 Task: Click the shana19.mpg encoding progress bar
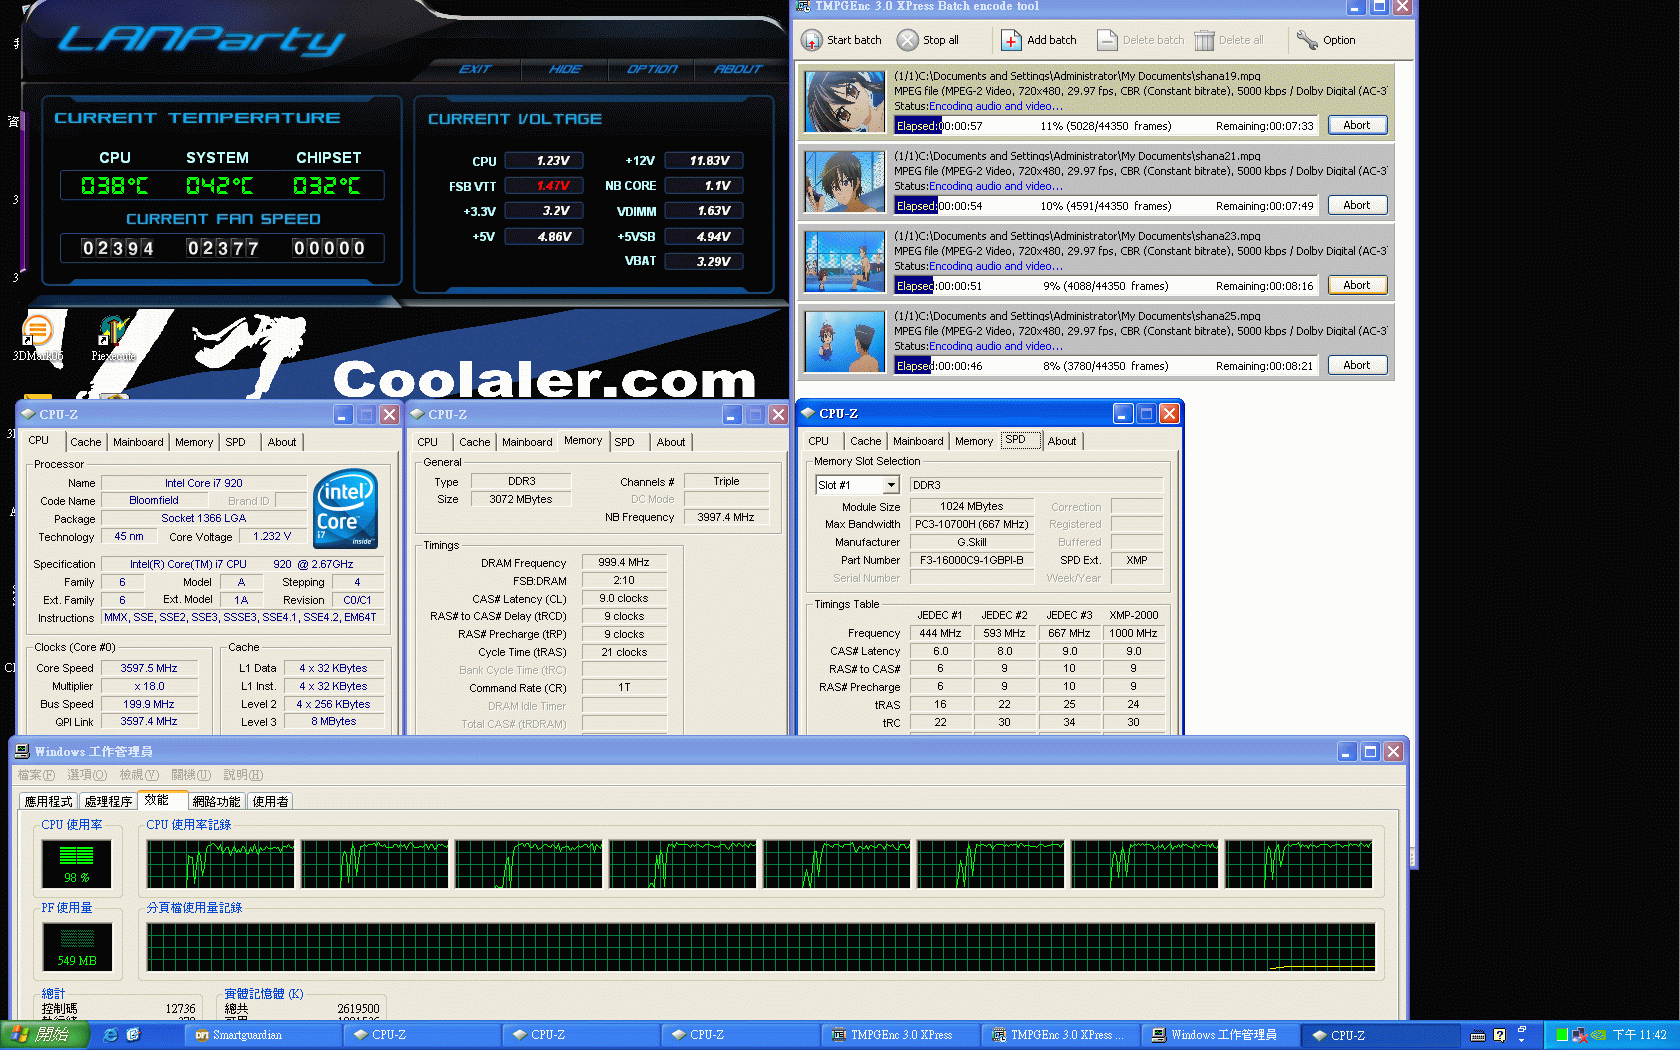1106,126
